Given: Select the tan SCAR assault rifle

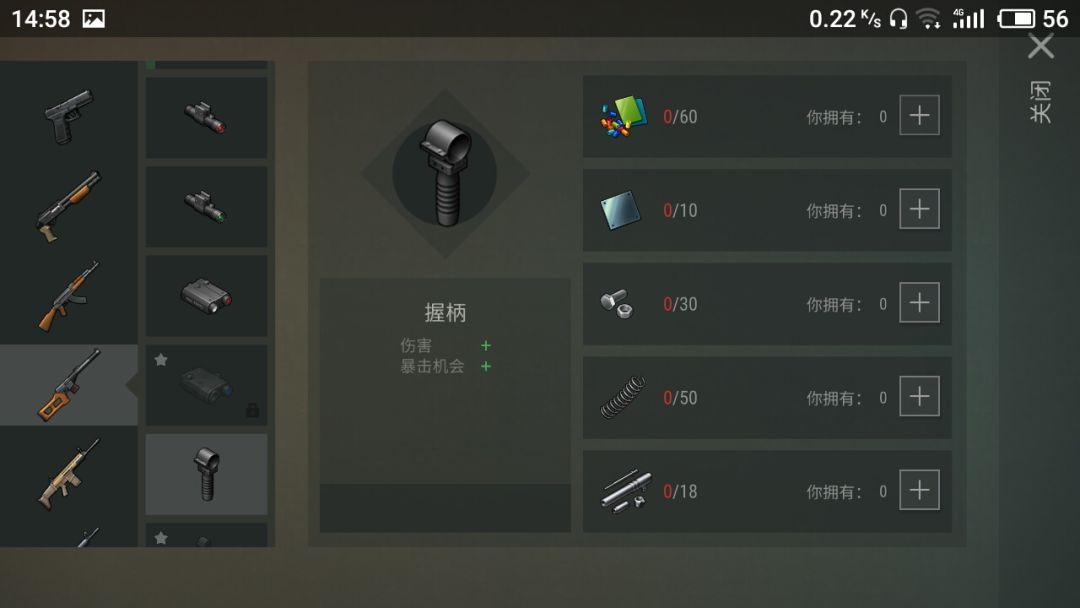Looking at the screenshot, I should (69, 474).
